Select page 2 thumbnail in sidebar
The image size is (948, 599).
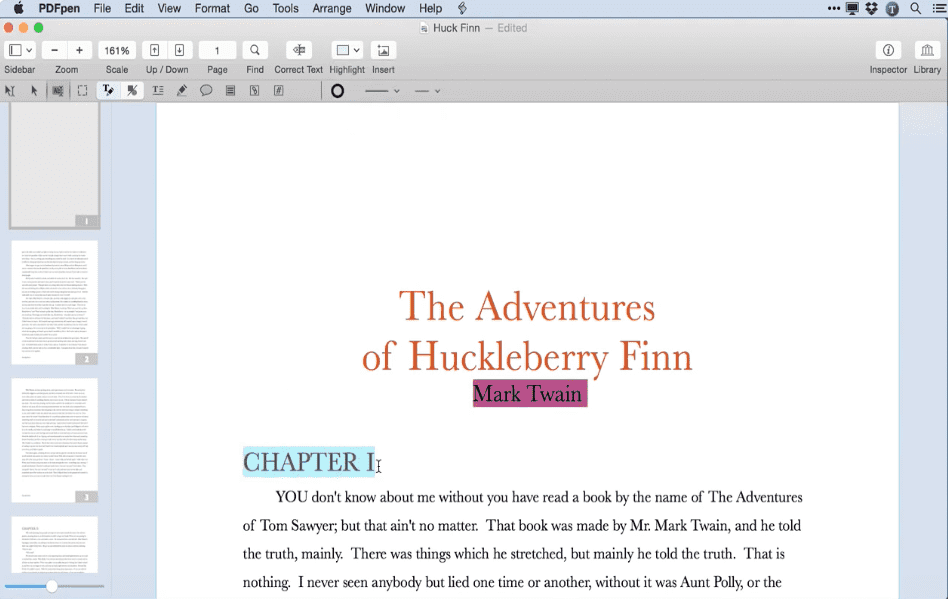tap(54, 303)
